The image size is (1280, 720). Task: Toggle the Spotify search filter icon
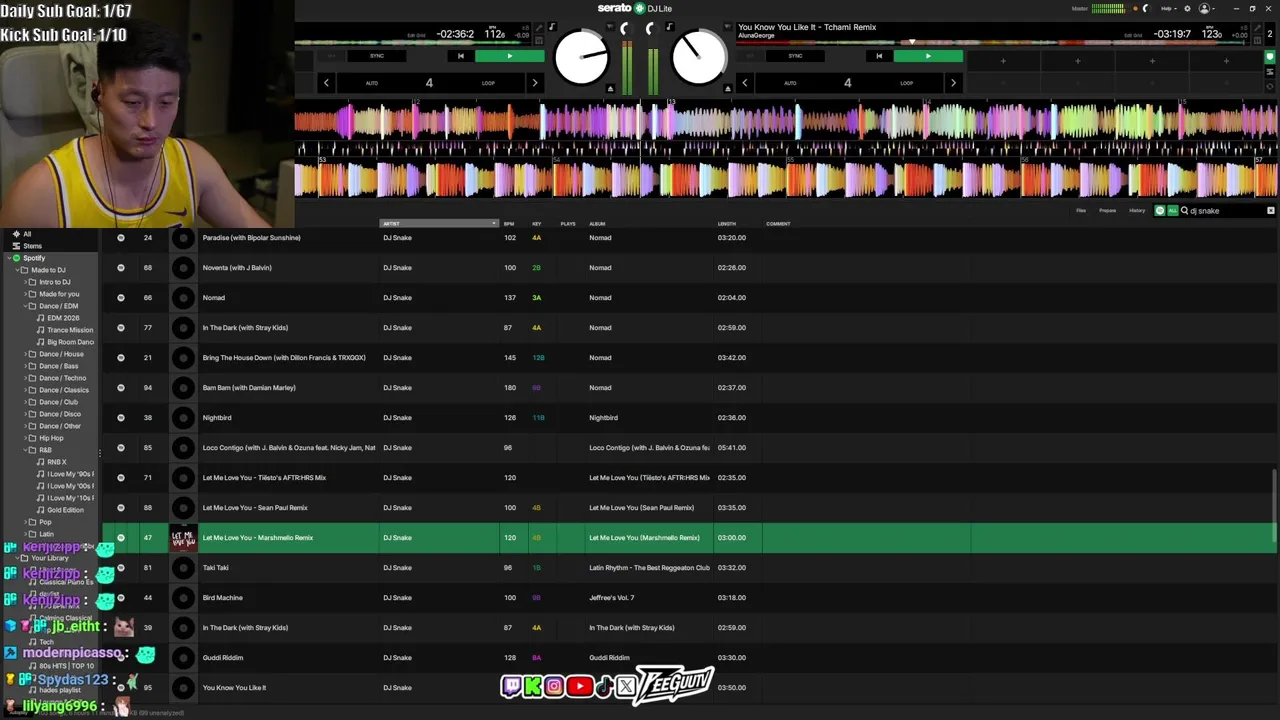pyautogui.click(x=1160, y=211)
